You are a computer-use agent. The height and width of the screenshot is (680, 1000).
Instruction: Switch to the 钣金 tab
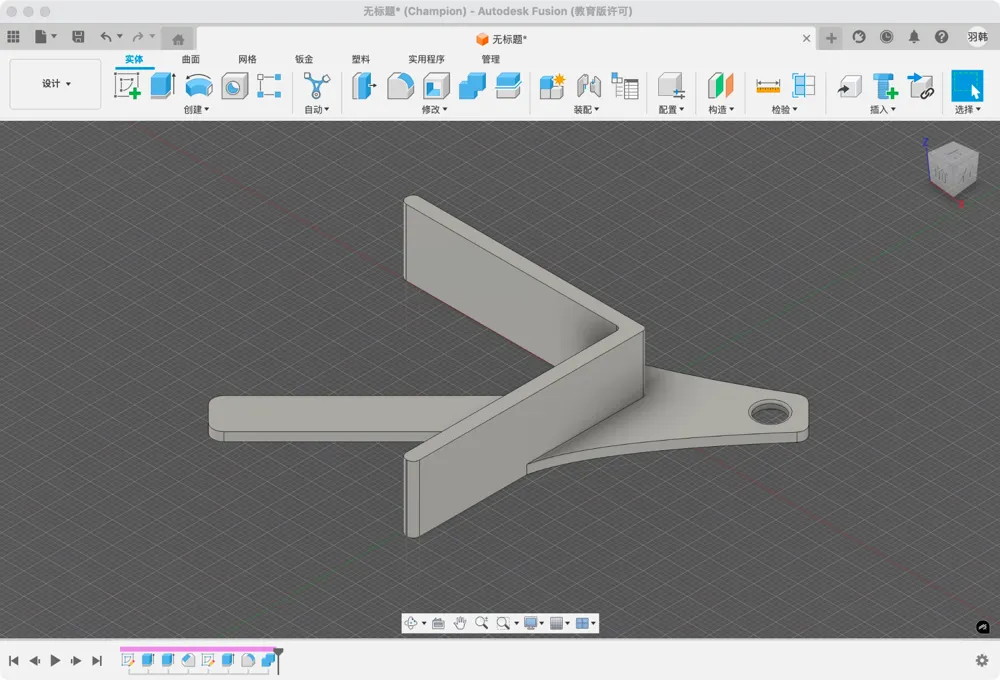304,59
